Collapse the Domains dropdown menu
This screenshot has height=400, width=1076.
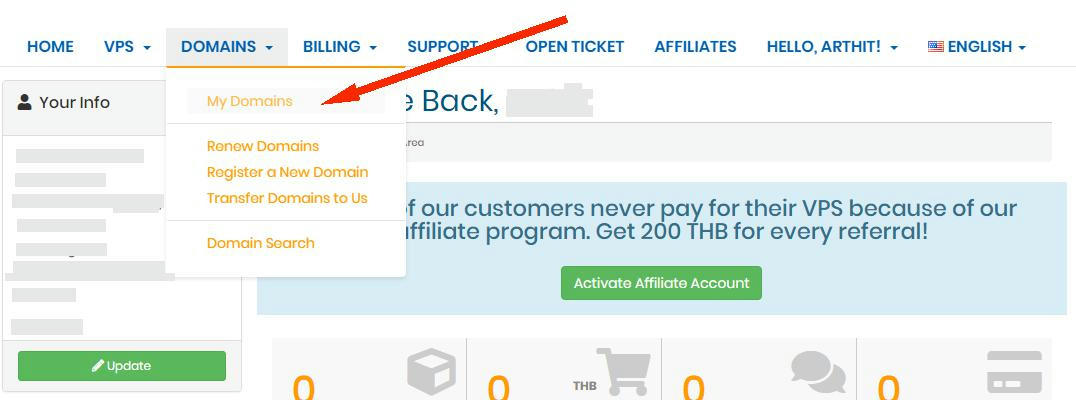coord(226,47)
